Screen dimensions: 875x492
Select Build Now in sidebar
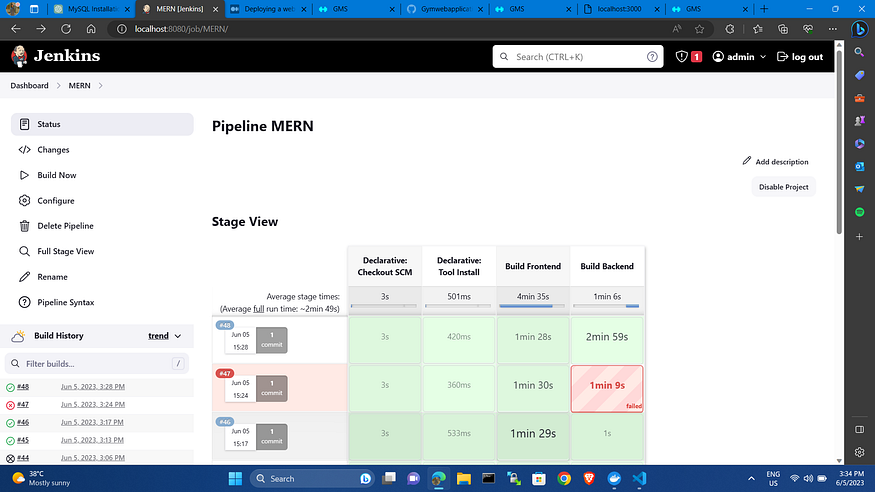point(102,175)
